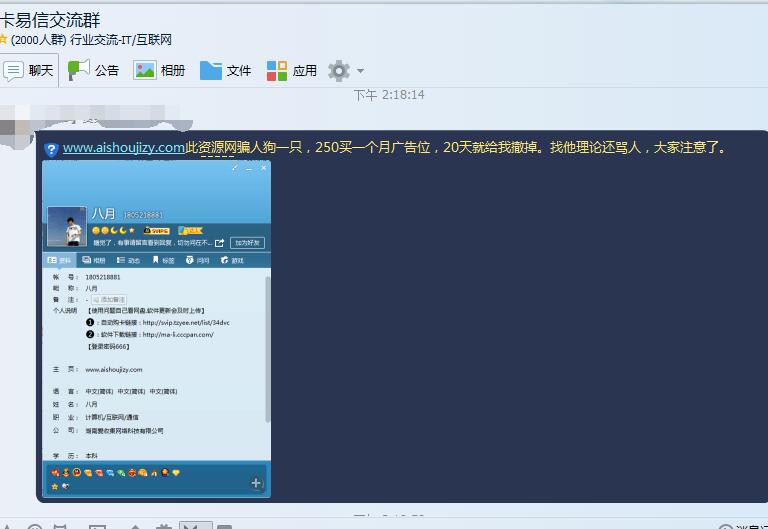Click the share icon beside the signature
Image resolution: width=768 pixels, height=529 pixels.
pyautogui.click(x=220, y=242)
